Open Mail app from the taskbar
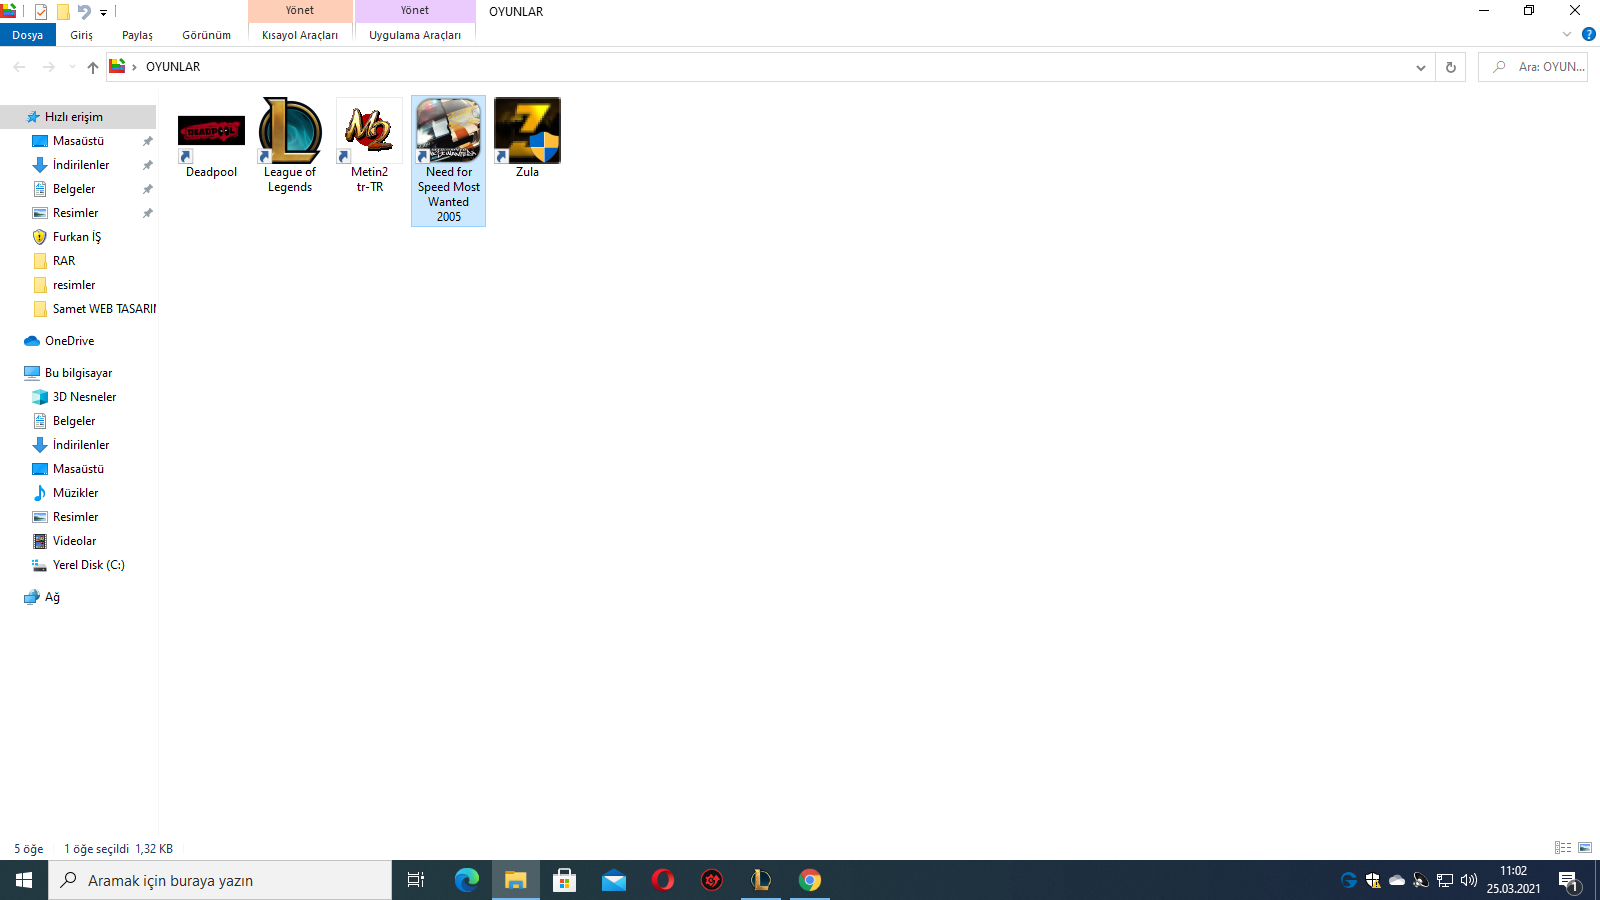 (614, 880)
